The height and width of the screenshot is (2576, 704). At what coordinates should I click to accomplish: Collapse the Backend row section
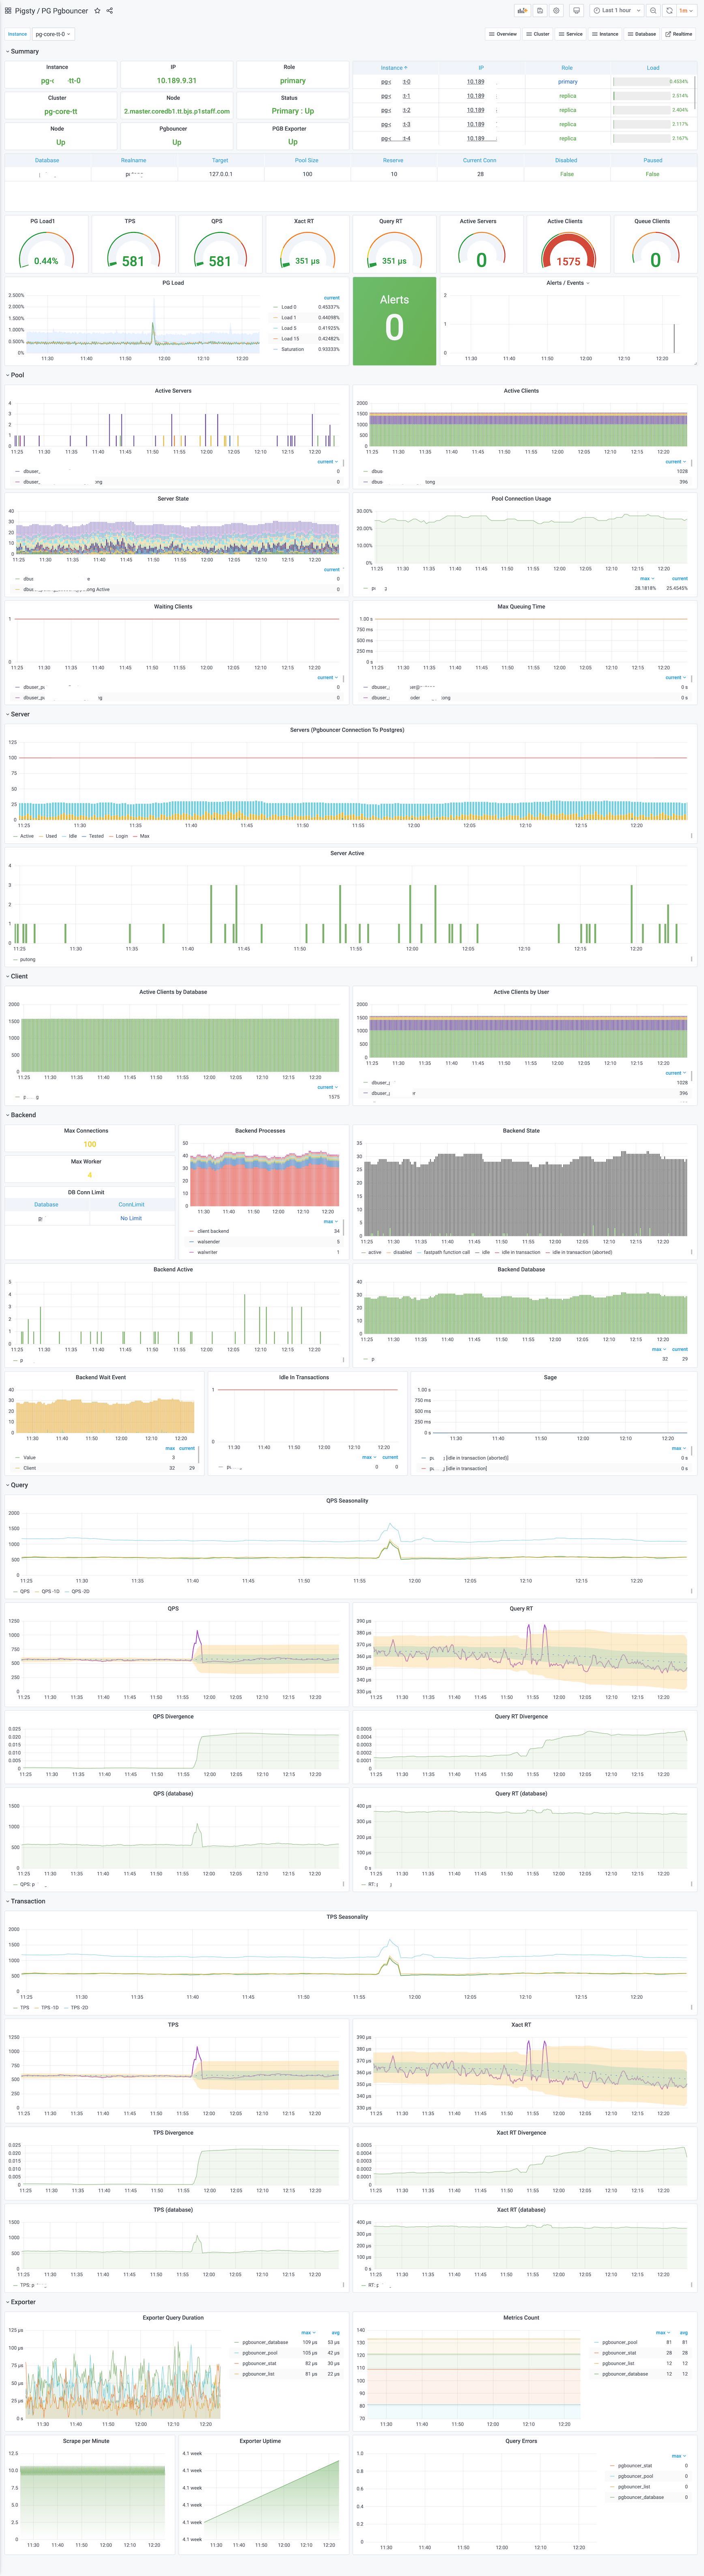(x=21, y=1115)
